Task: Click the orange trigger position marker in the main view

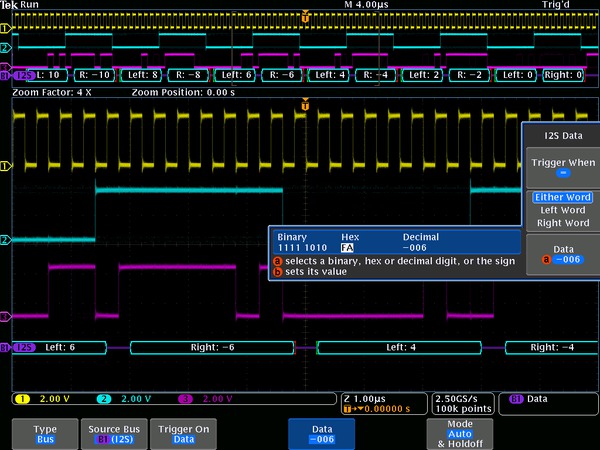Action: (x=305, y=105)
